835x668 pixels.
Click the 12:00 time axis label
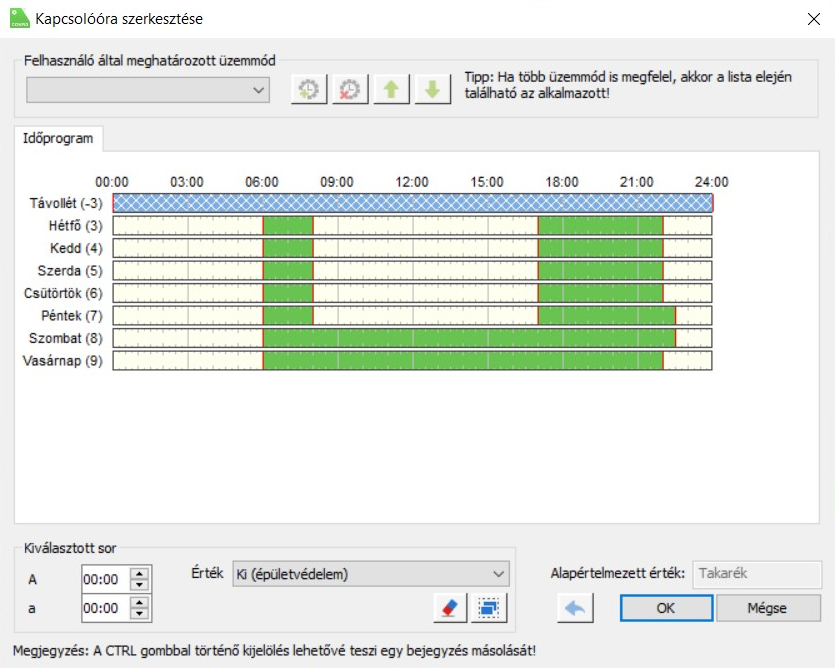[x=412, y=182]
